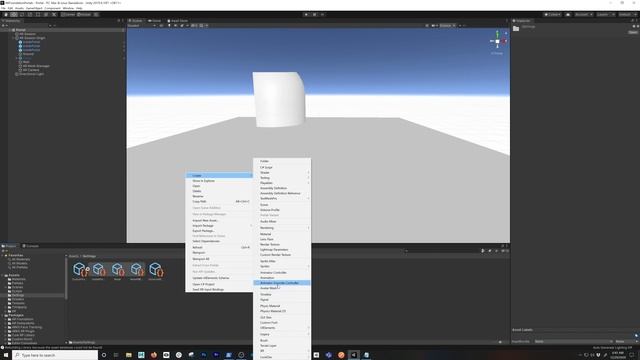640x360 pixels.
Task: Choose Open C# Project in context menu
Action: [x=219, y=284]
